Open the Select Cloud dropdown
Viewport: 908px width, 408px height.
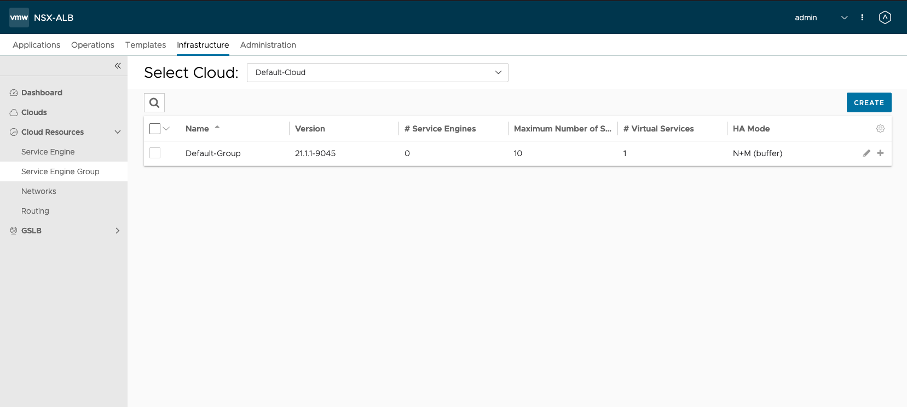coord(378,73)
